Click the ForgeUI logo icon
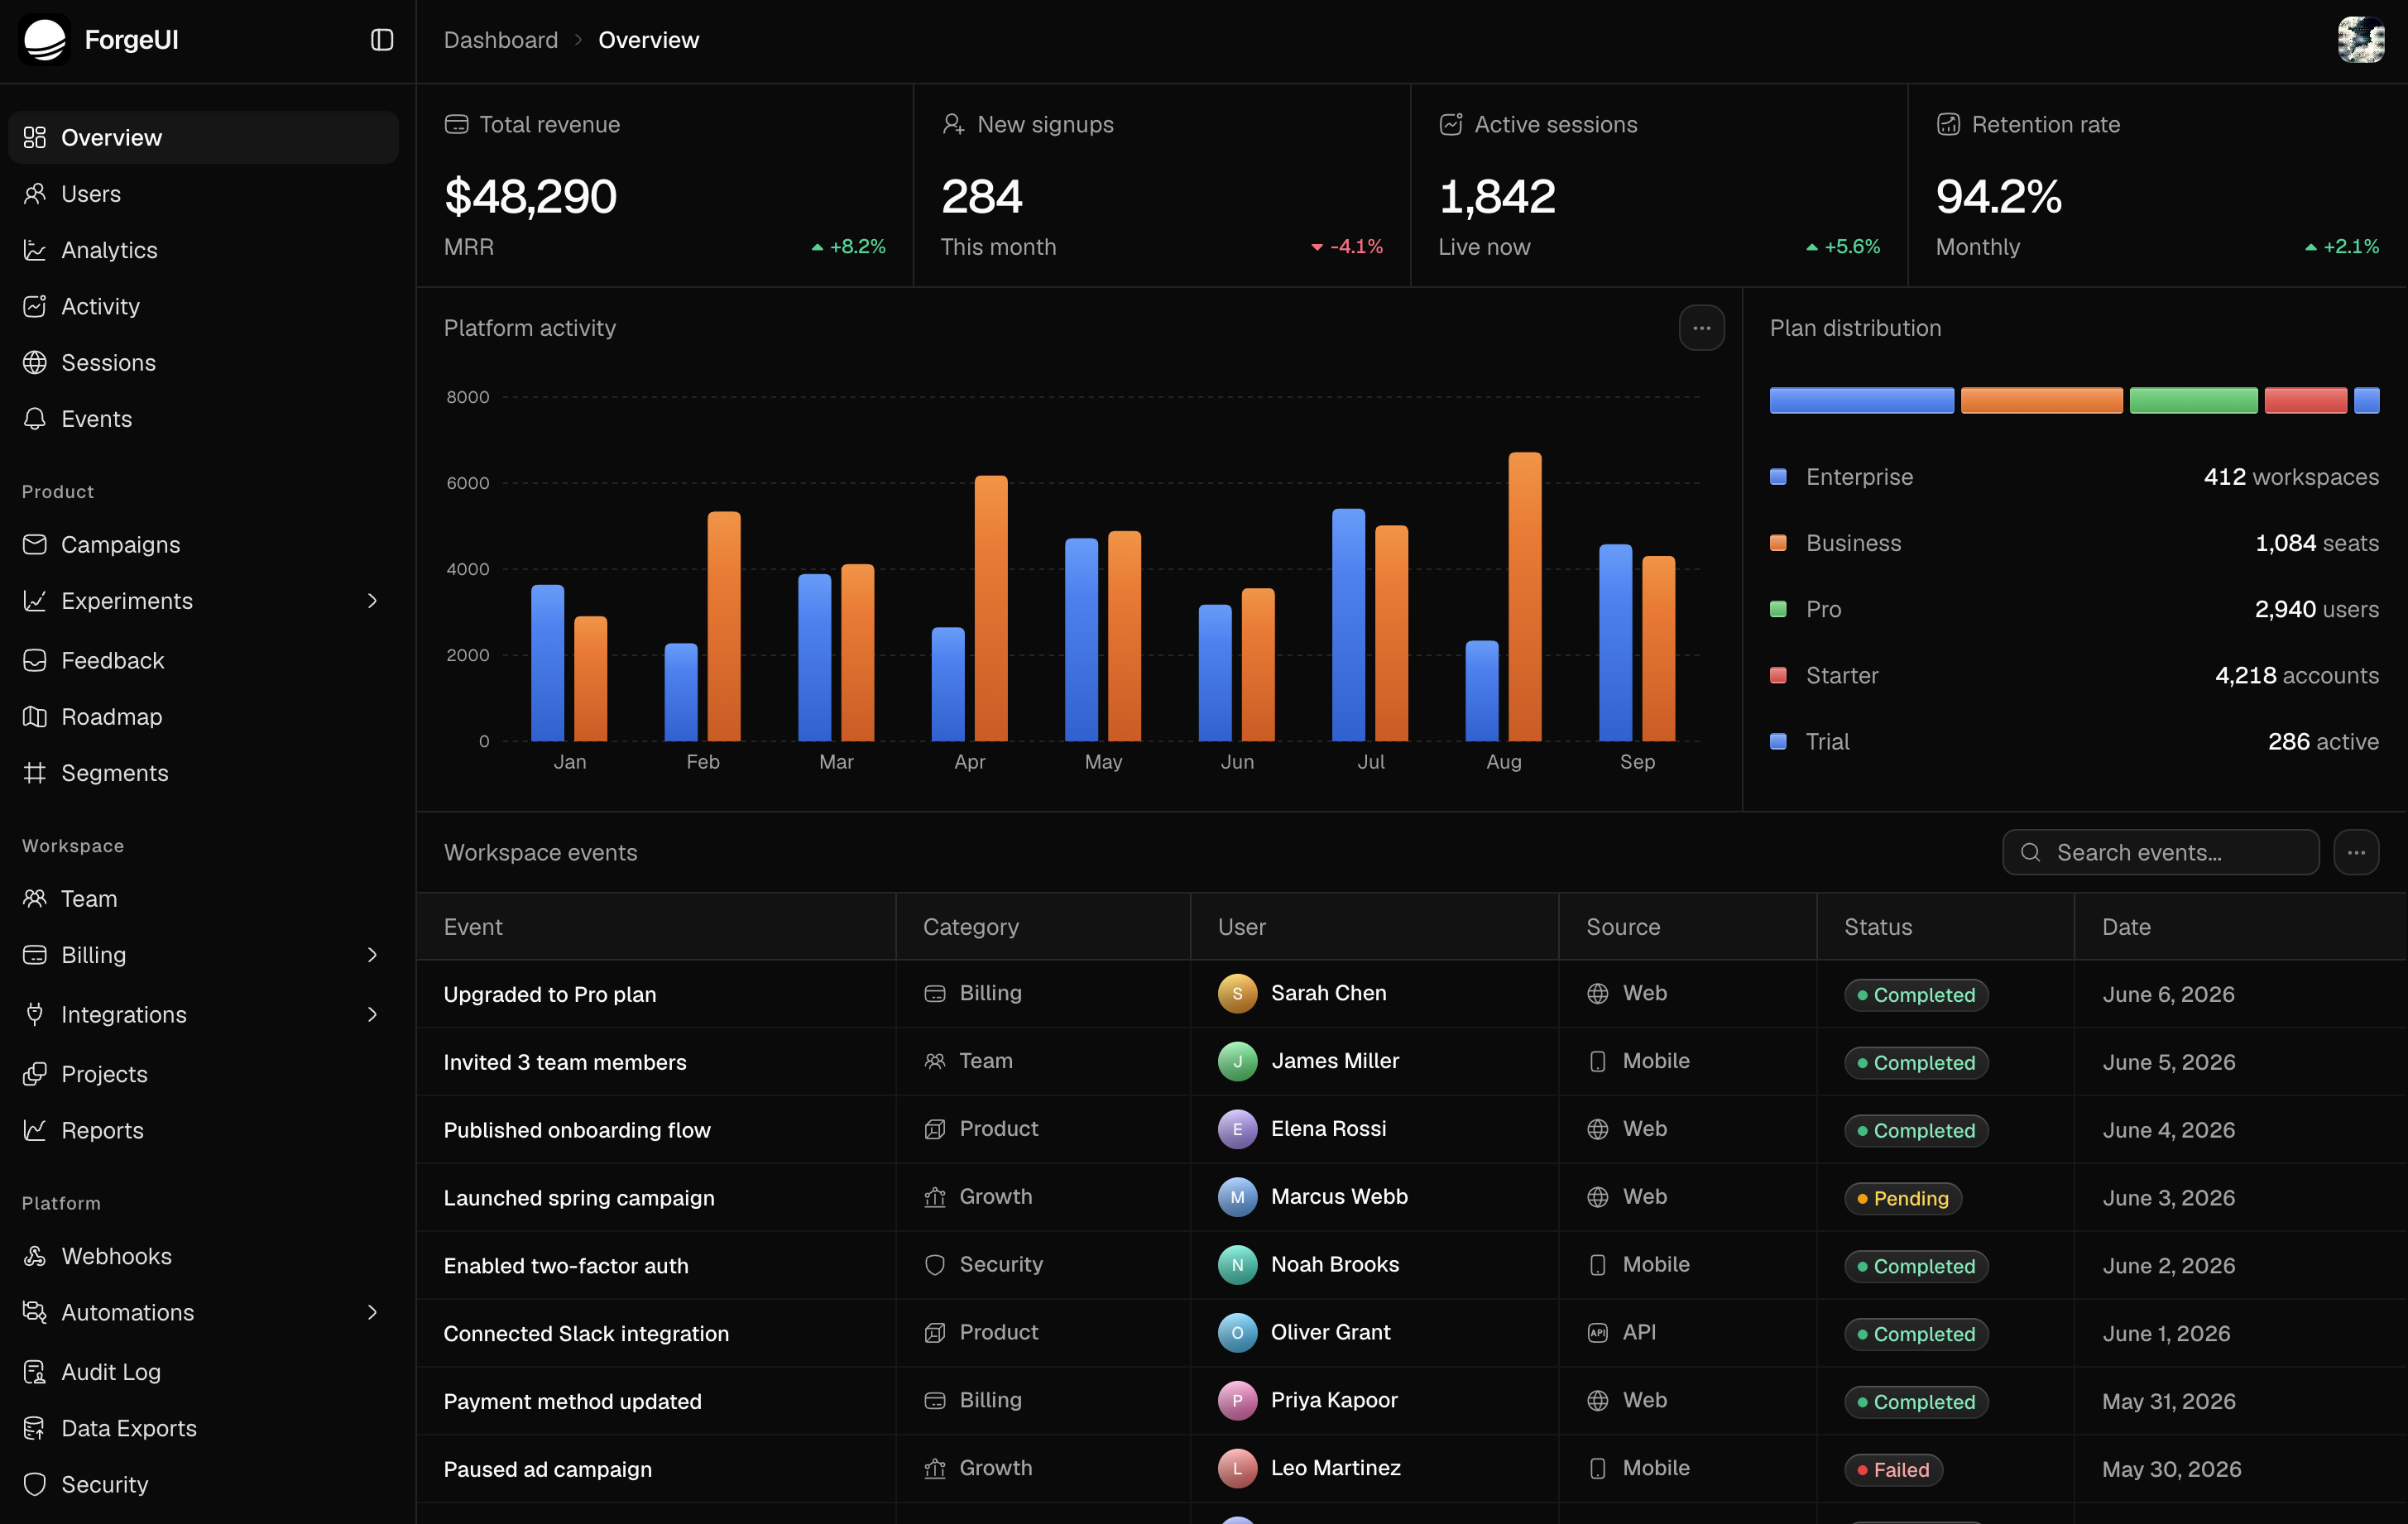 click(44, 40)
